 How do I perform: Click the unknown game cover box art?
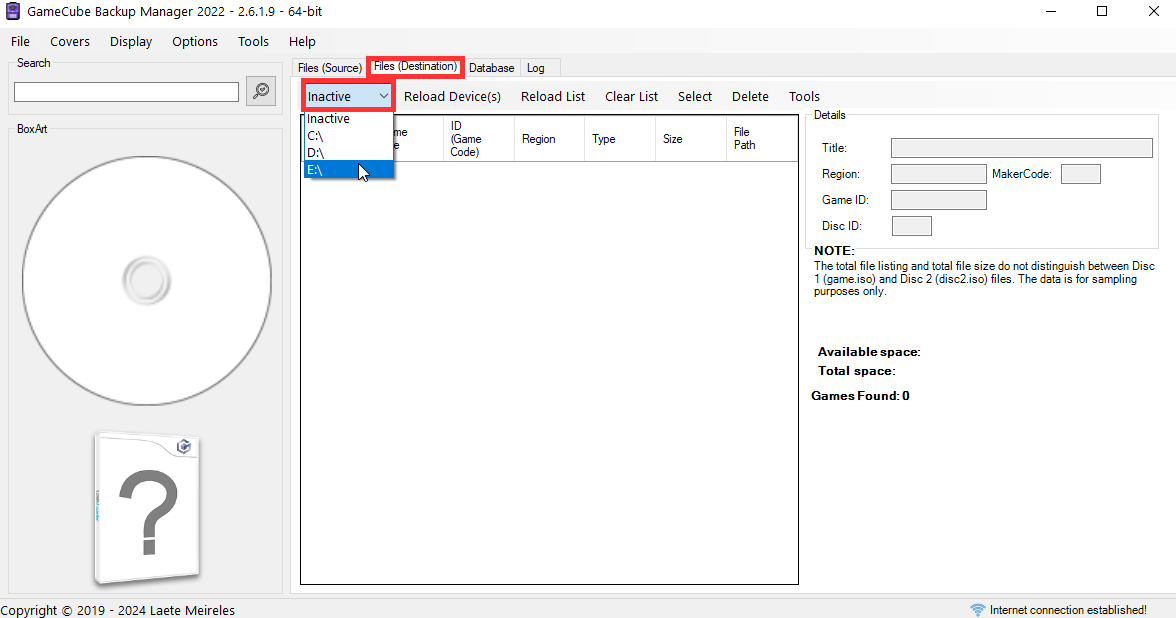pos(147,508)
